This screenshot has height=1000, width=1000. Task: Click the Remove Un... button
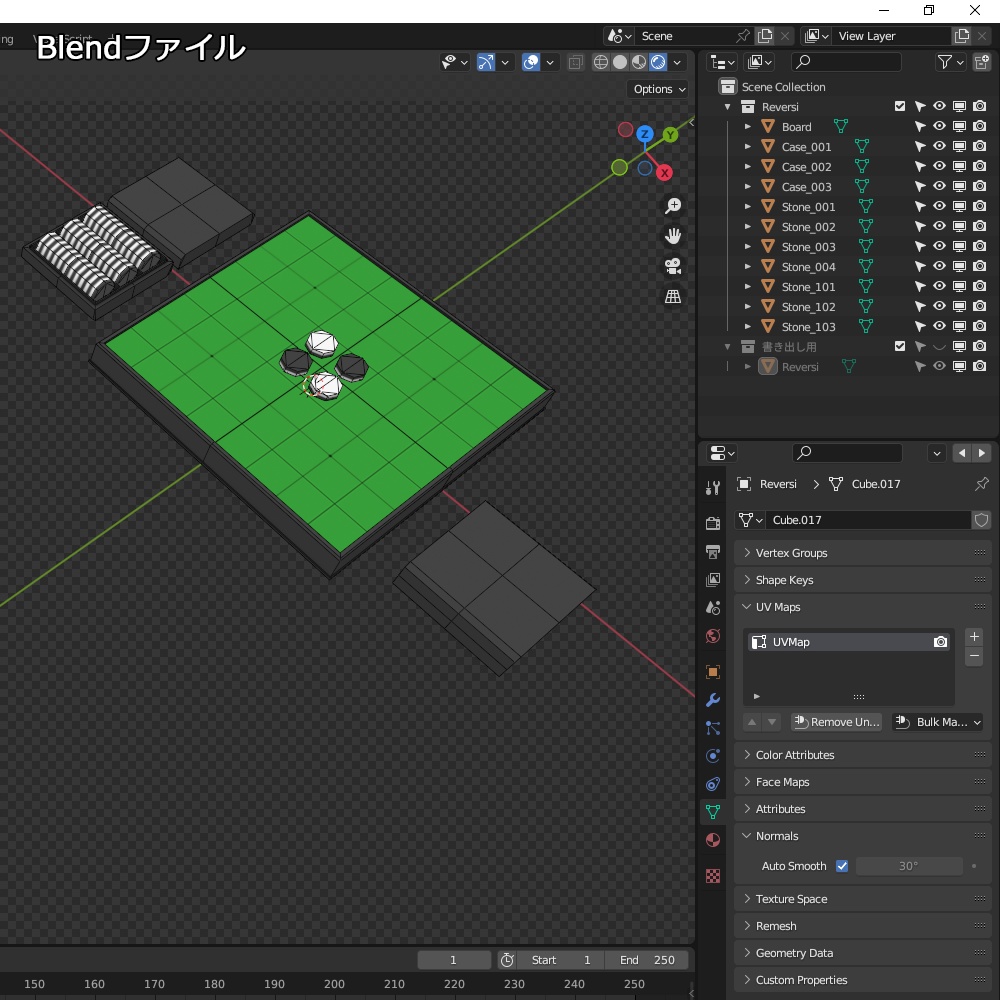tap(836, 722)
